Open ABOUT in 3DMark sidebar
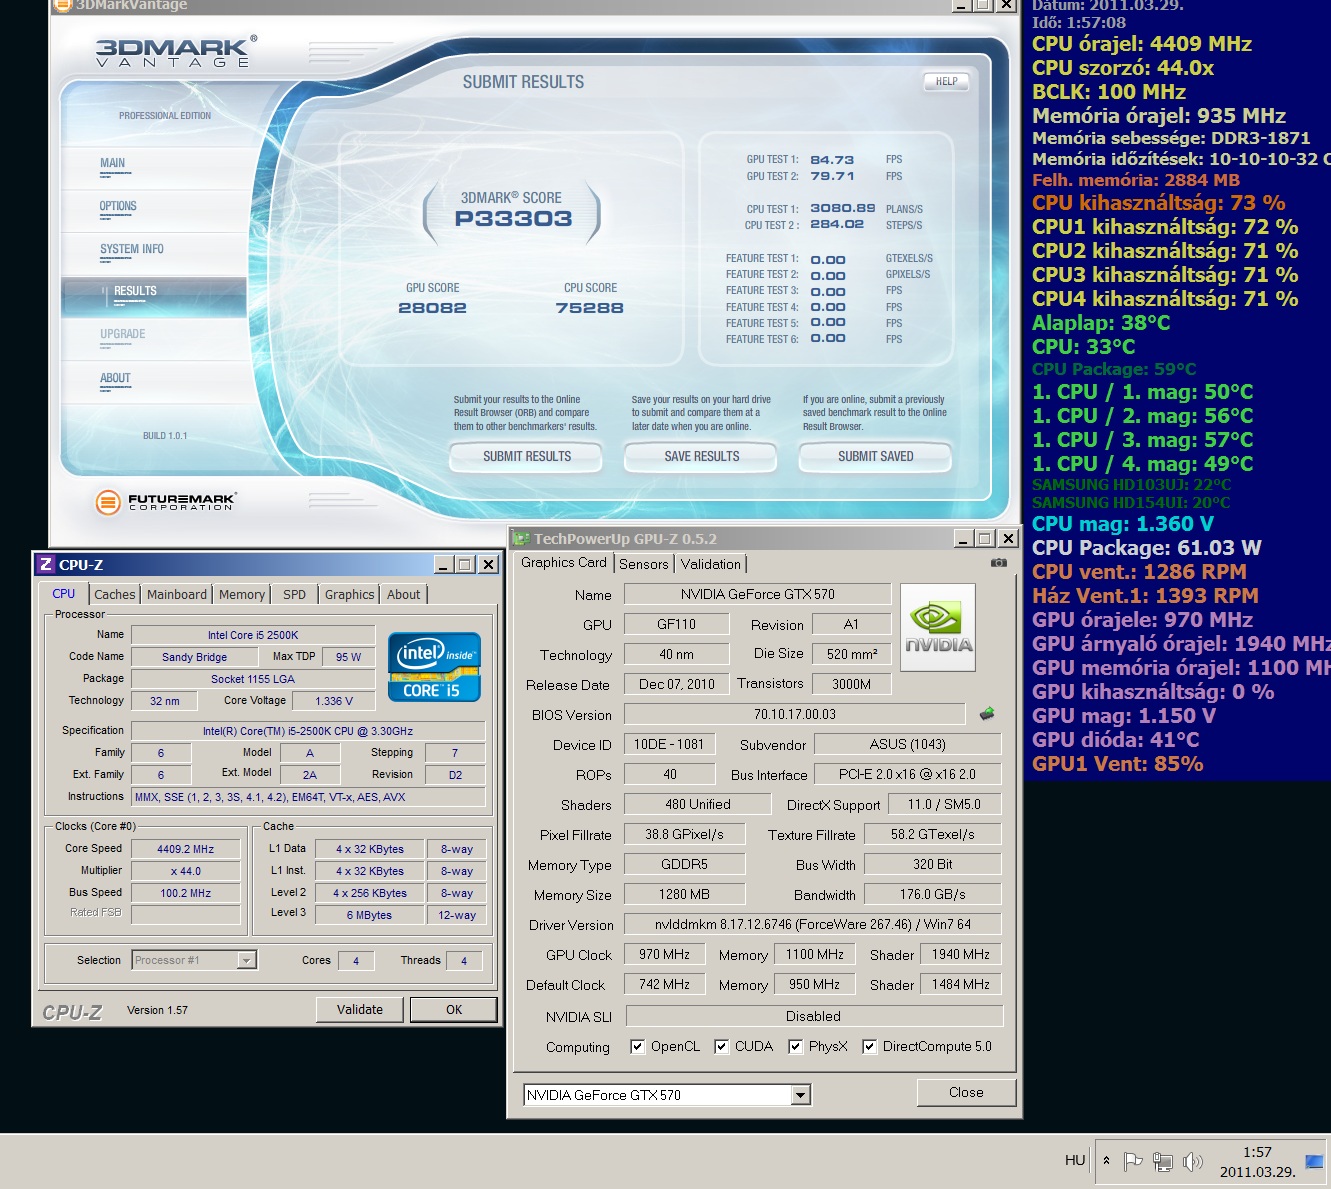This screenshot has width=1331, height=1189. [153, 382]
